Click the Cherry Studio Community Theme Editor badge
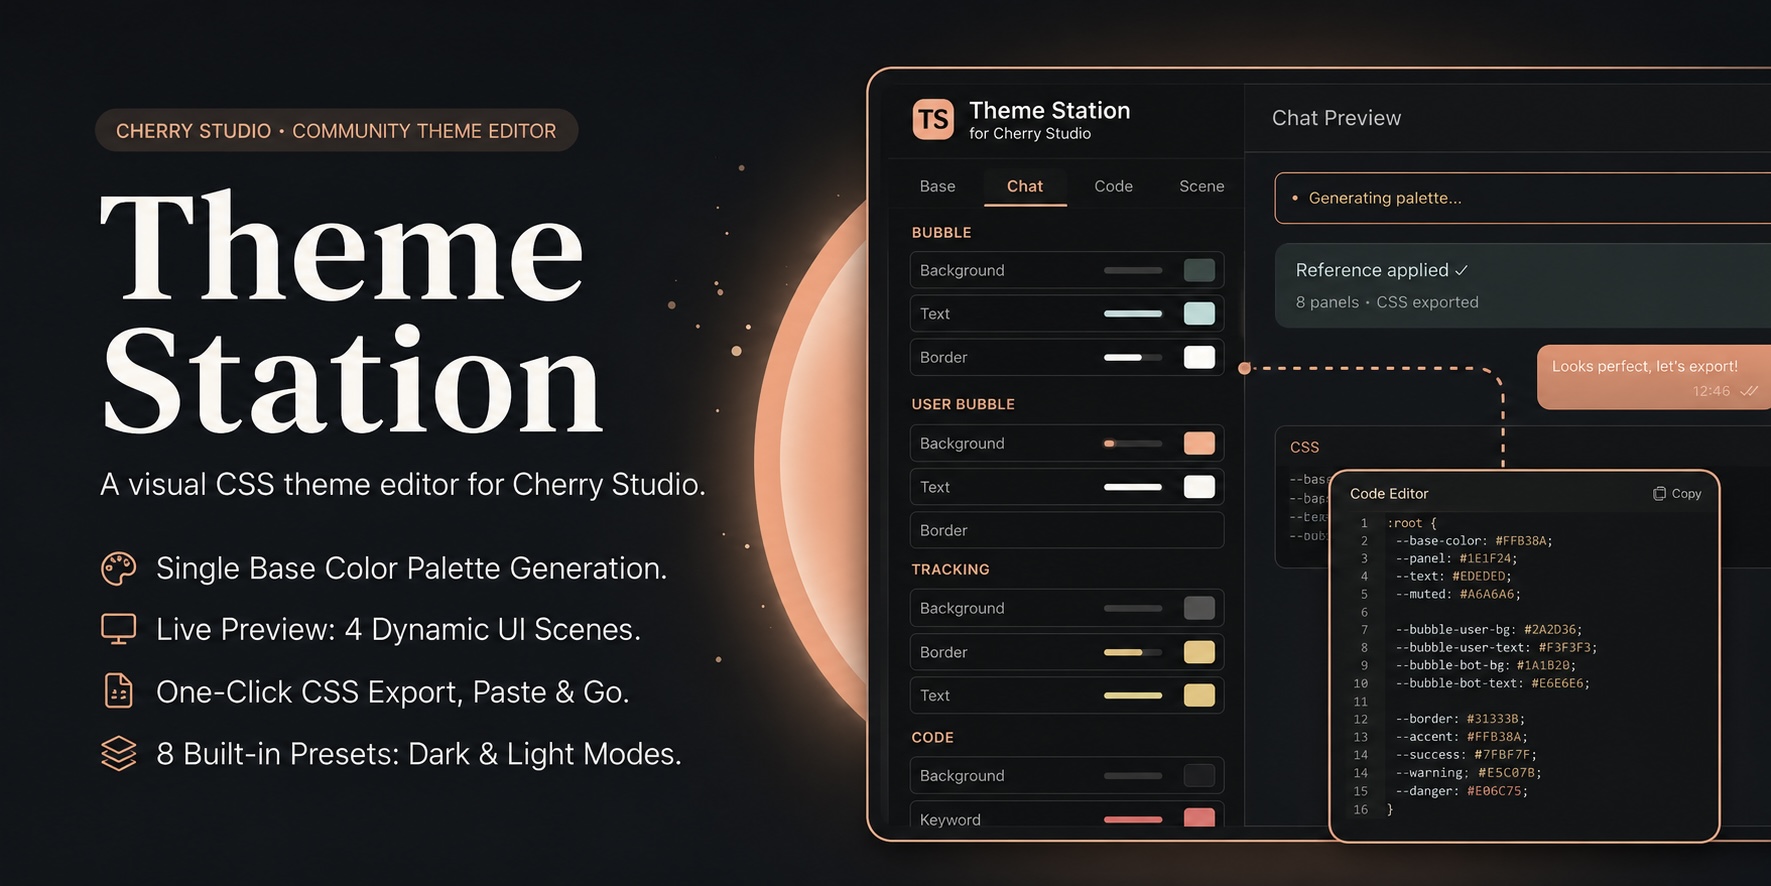 coord(336,131)
